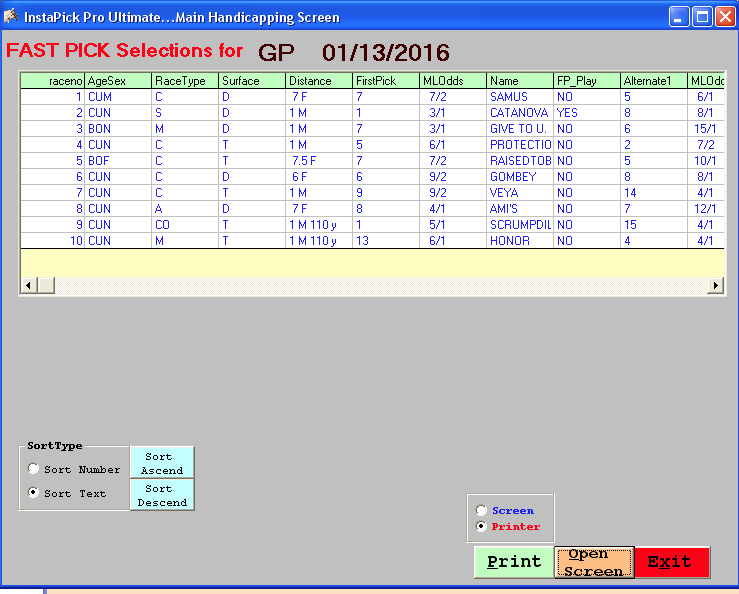Maximize the InstaPick window
The width and height of the screenshot is (739, 594).
coord(702,17)
